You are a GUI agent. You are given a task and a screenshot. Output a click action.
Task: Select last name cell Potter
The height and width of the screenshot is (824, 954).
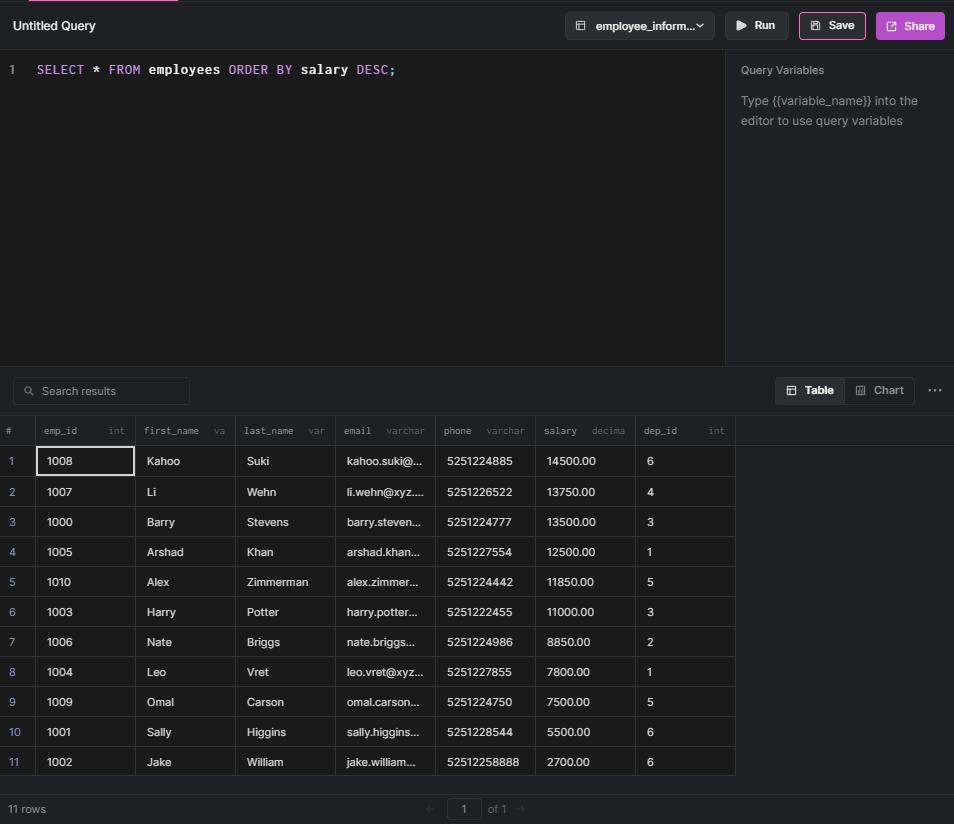[285, 612]
